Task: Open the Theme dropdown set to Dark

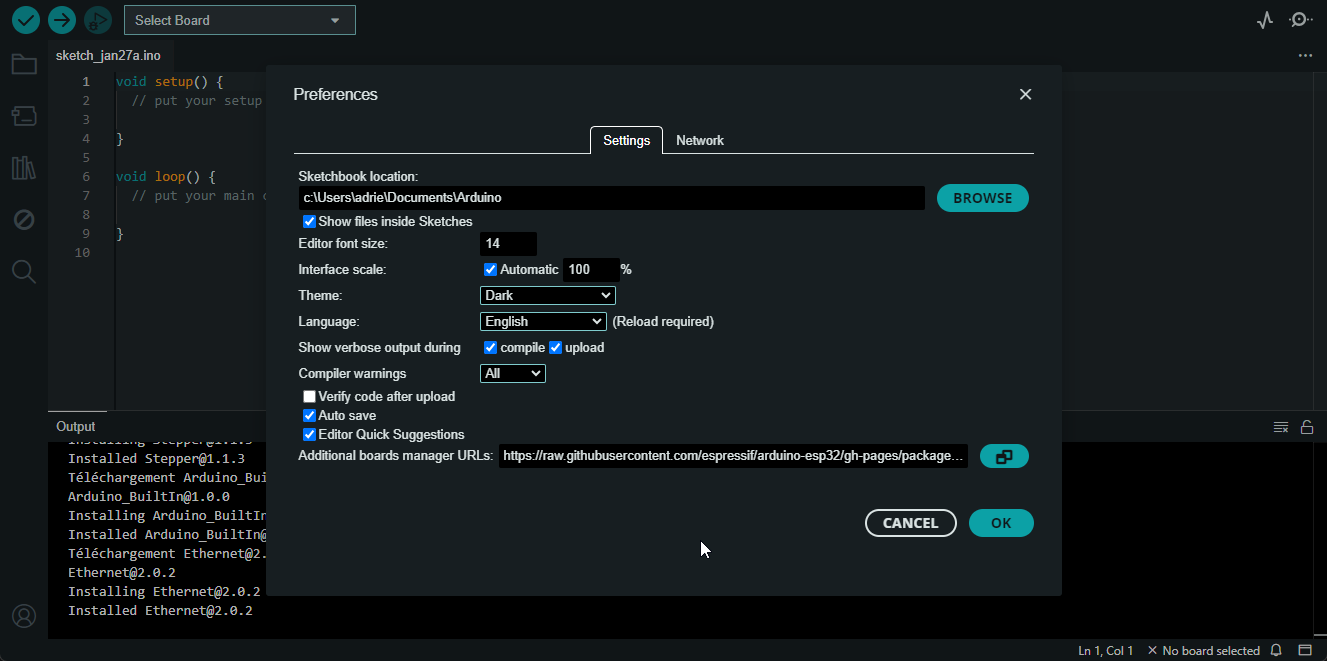Action: (x=548, y=296)
